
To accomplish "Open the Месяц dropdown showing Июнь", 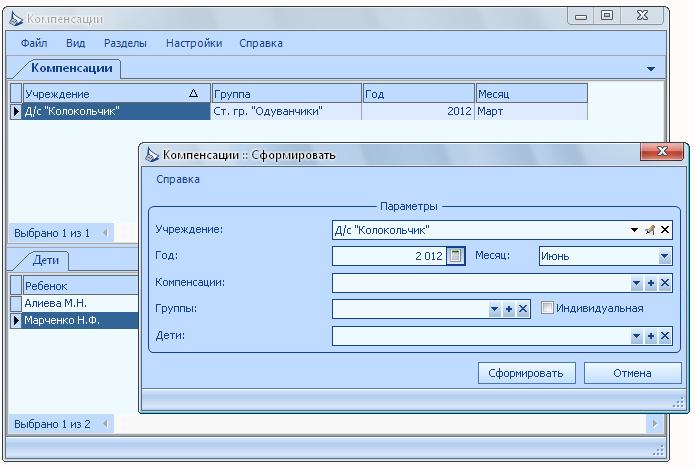I will (664, 256).
